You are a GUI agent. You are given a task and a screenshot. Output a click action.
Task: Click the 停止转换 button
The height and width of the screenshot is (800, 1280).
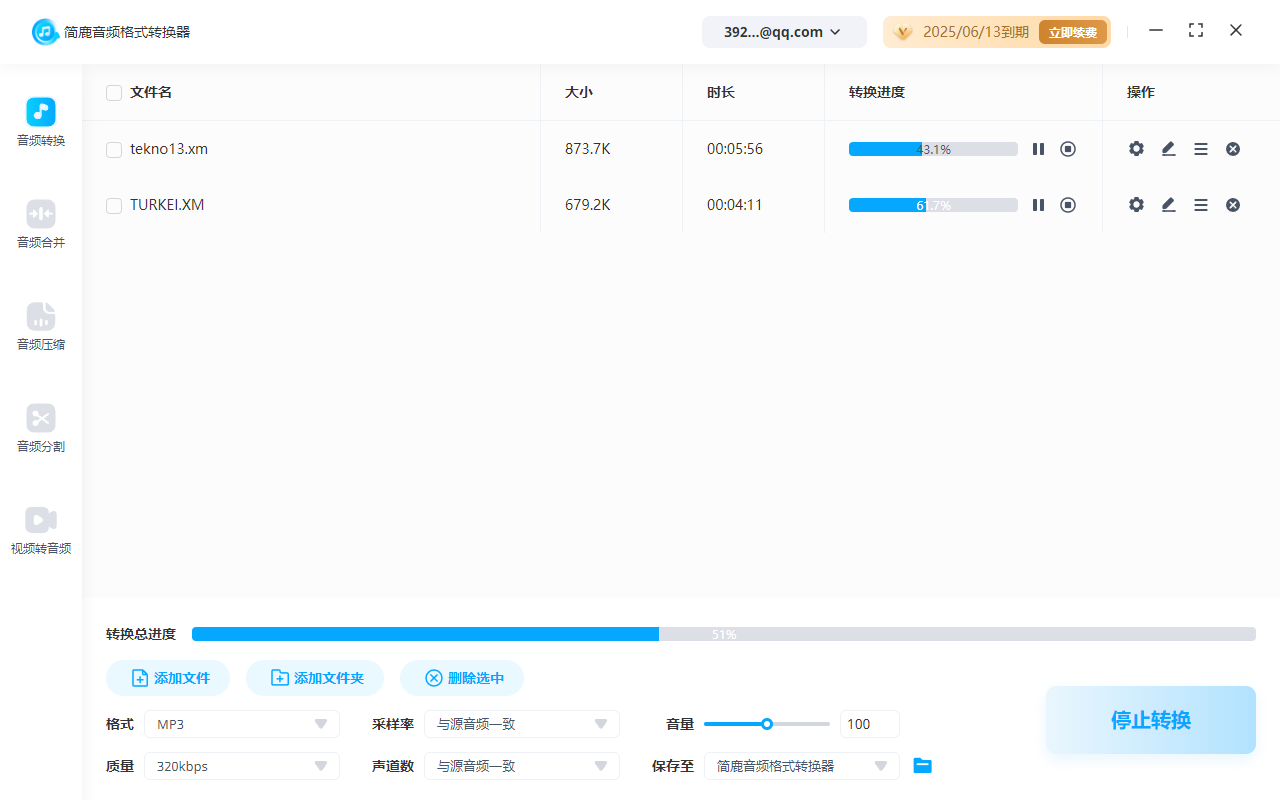(1150, 720)
